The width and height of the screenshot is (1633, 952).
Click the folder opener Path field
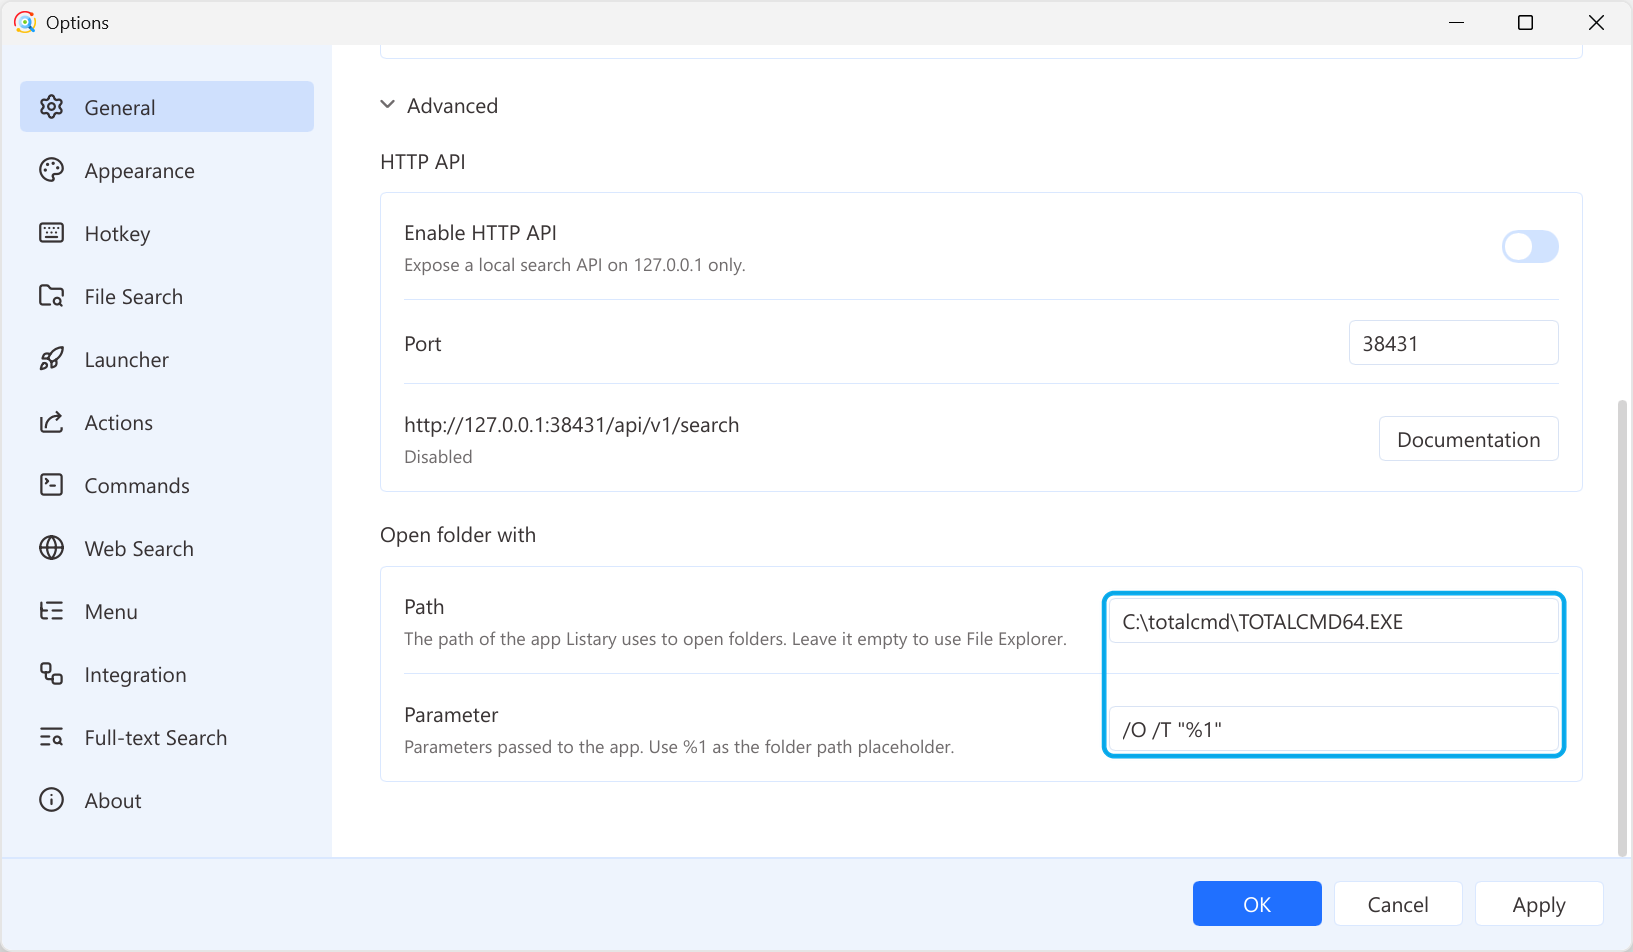(x=1333, y=621)
